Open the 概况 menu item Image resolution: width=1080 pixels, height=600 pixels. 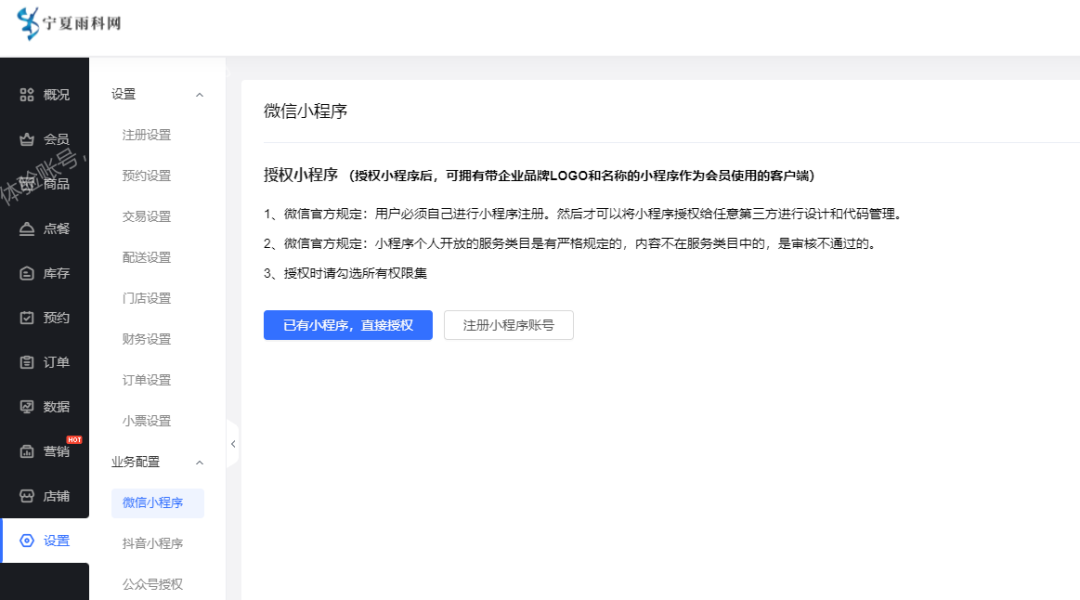44,95
